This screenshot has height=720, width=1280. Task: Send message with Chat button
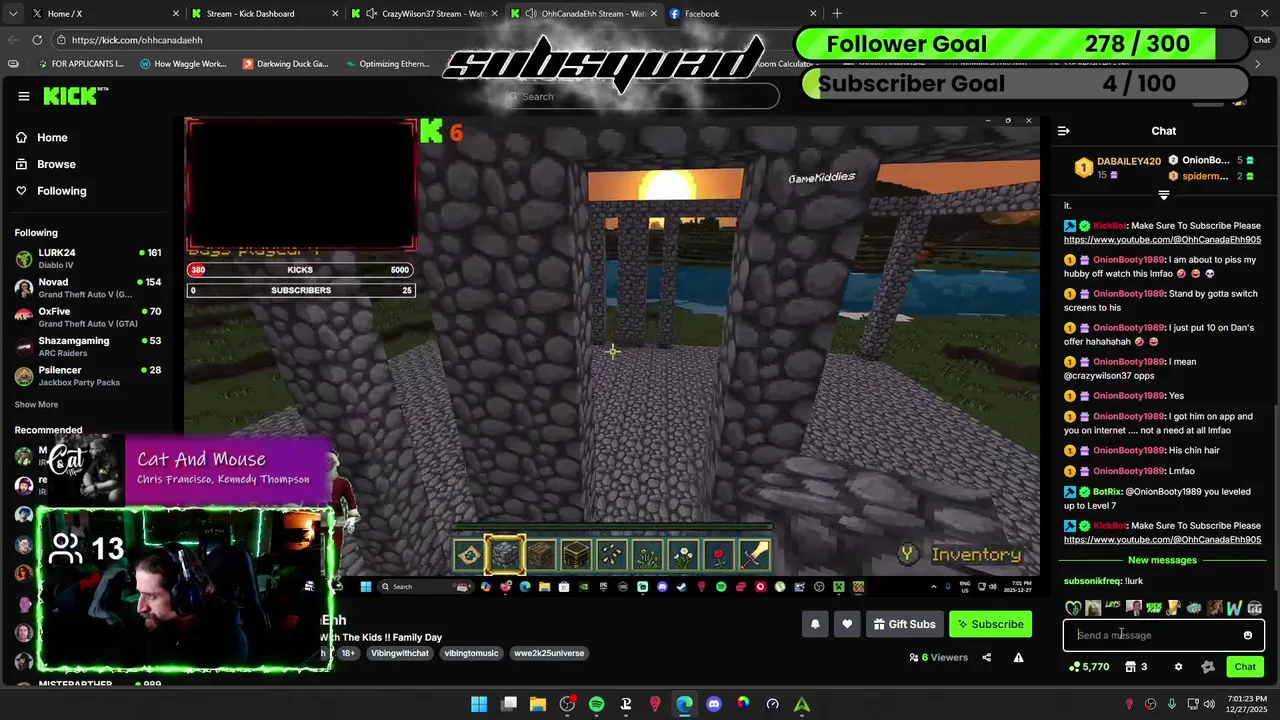pos(1245,667)
